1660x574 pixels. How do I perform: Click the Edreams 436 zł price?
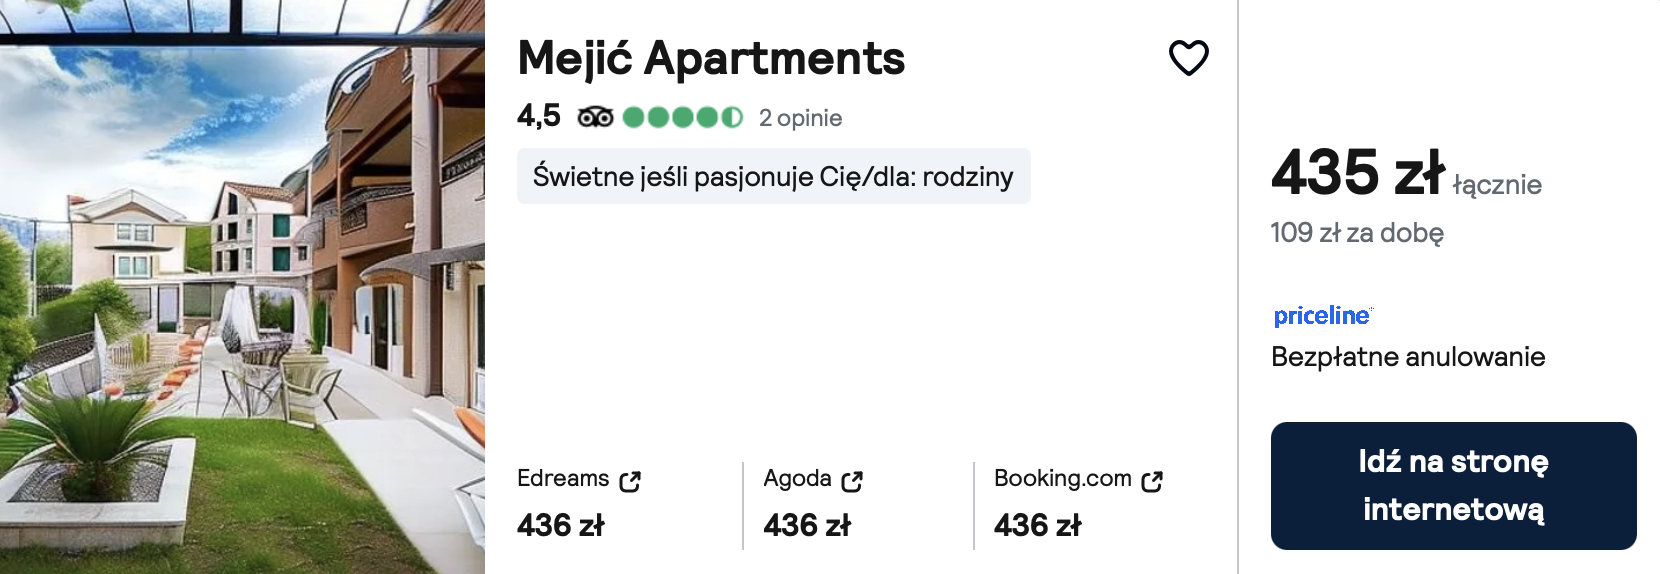click(561, 525)
